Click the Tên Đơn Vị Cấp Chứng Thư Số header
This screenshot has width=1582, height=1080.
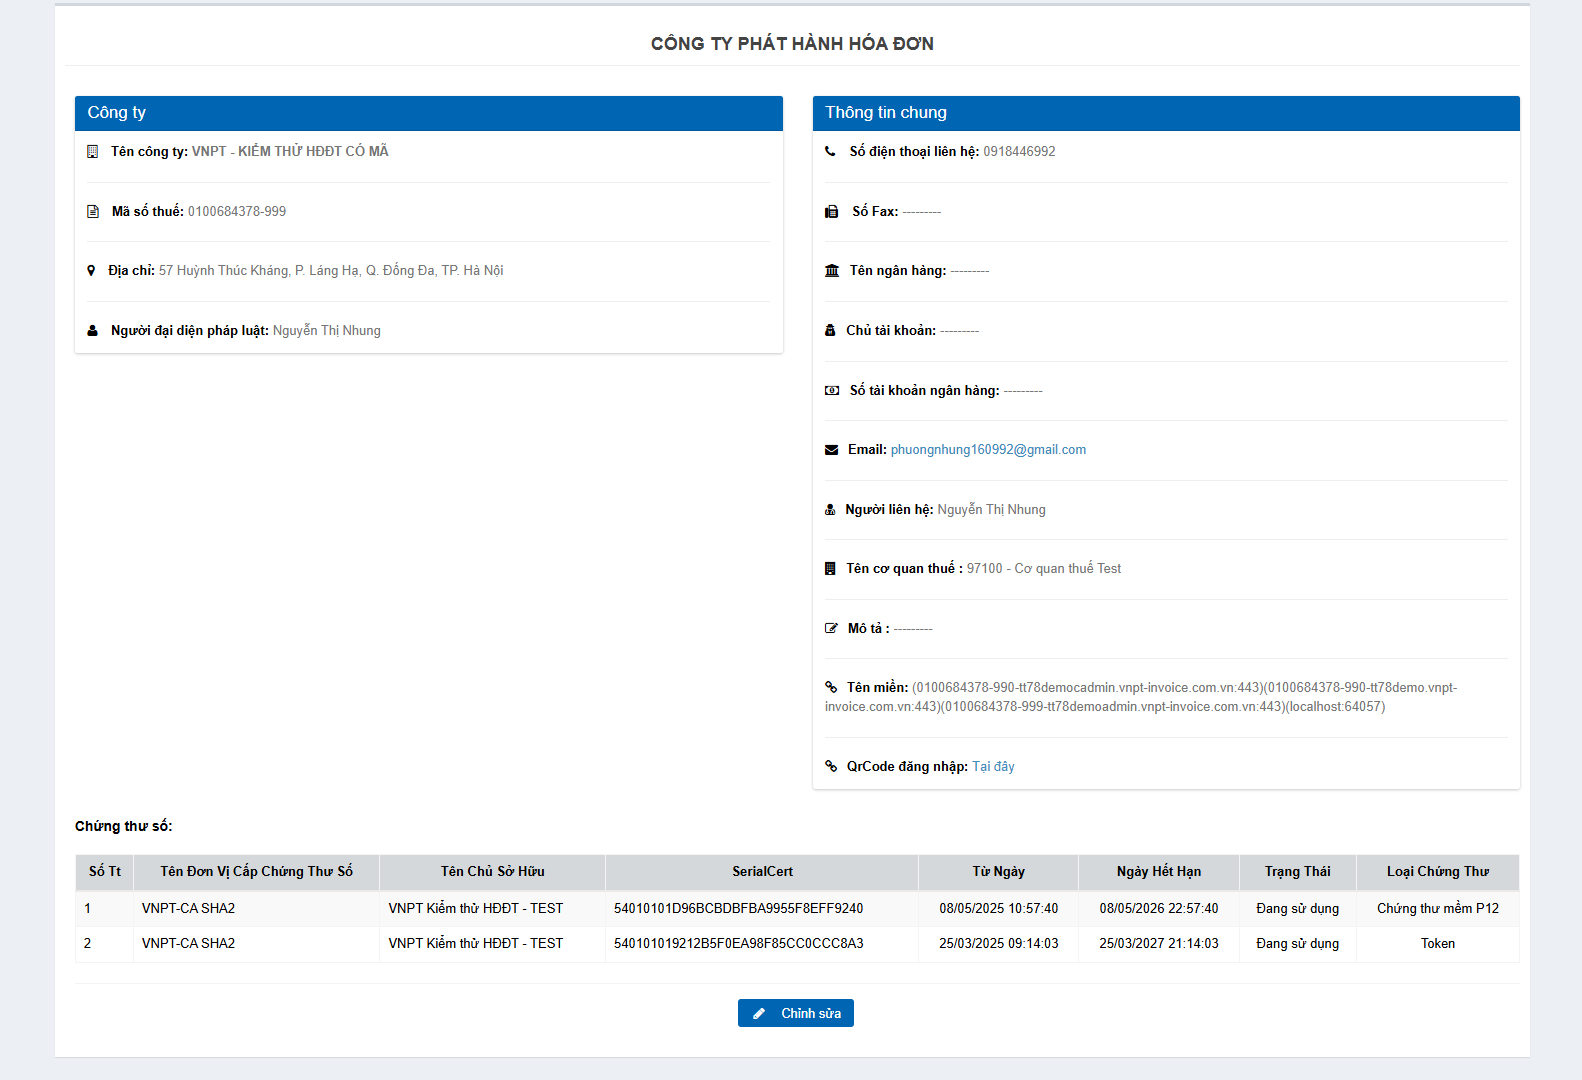point(257,872)
